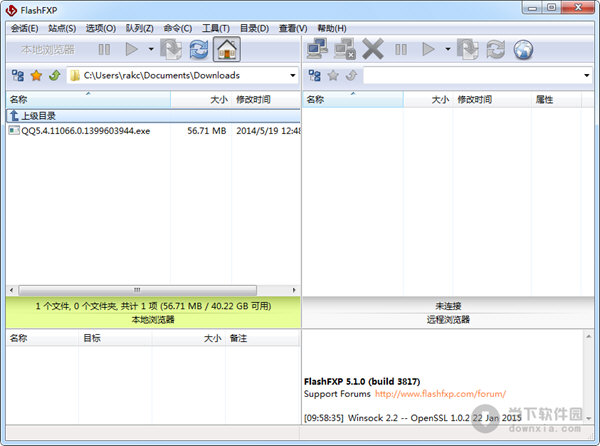Click the Winsock 2.2 OpenSSL log line
Screen dimensions: 600x446
coord(412,418)
